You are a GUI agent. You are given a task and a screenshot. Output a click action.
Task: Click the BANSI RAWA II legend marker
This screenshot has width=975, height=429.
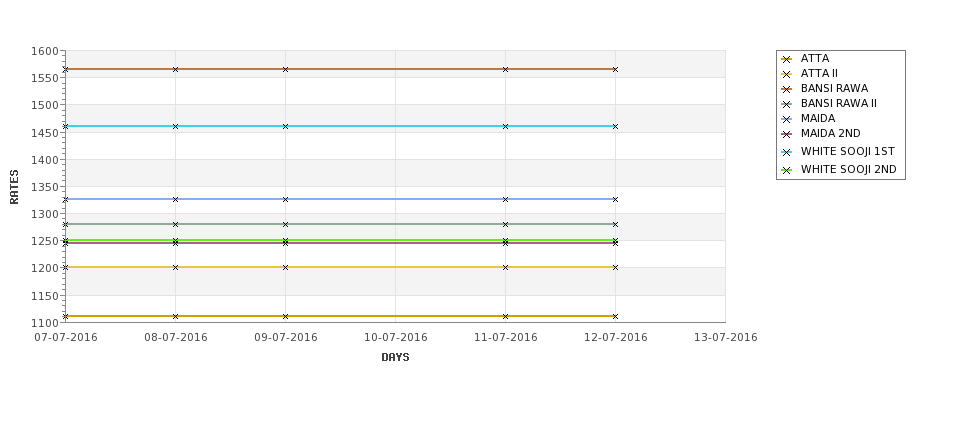pyautogui.click(x=787, y=104)
